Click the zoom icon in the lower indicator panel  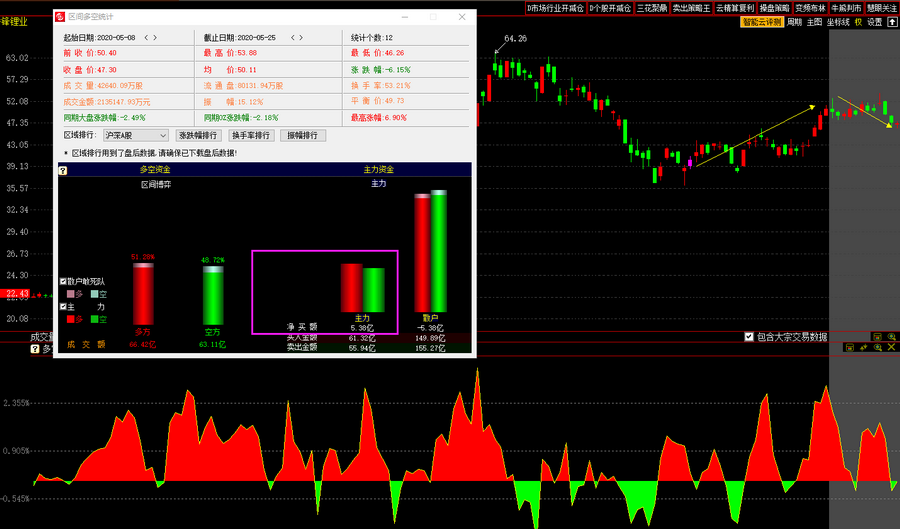coord(877,348)
